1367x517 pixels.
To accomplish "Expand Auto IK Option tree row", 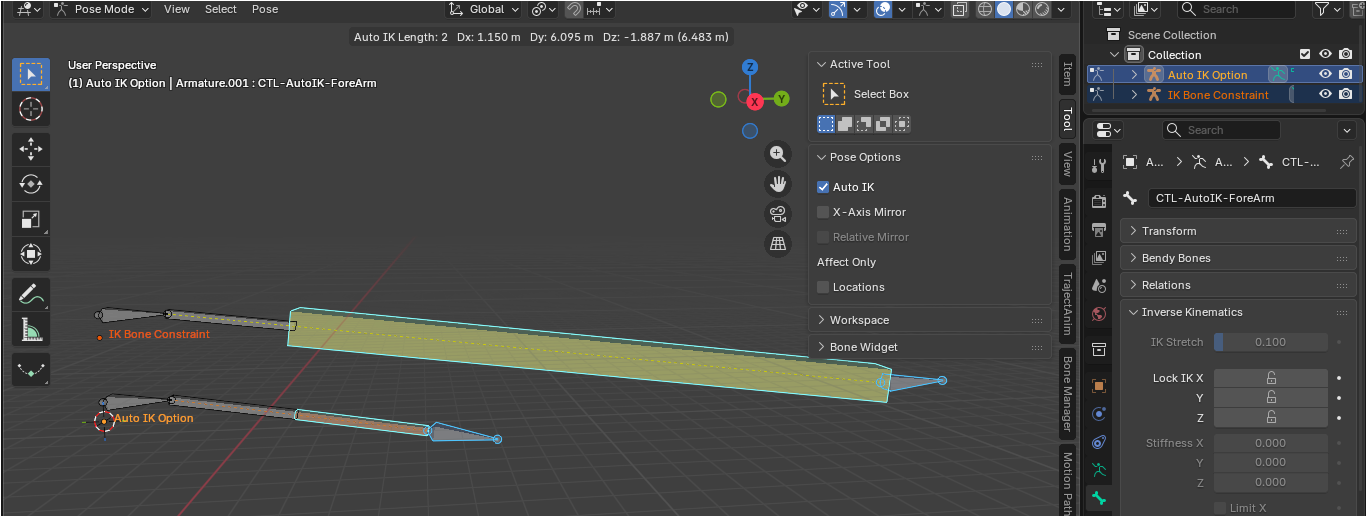I will click(1134, 75).
